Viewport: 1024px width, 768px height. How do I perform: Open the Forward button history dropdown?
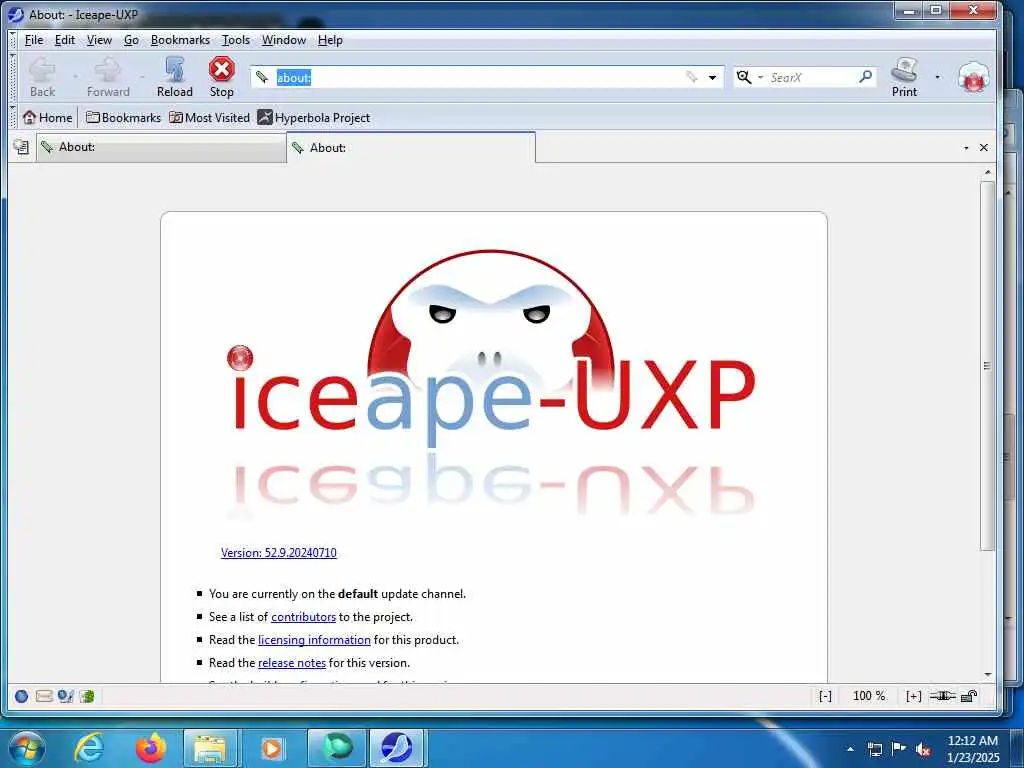[142, 77]
